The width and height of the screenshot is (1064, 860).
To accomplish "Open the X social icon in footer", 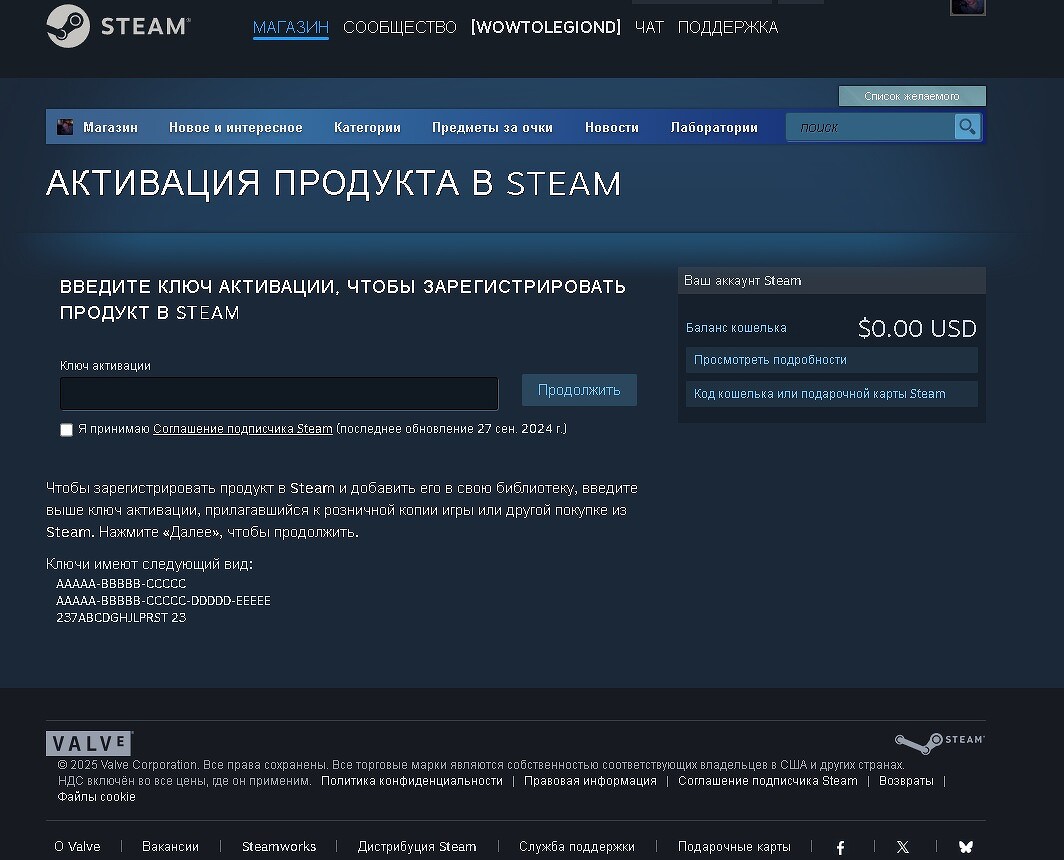I will click(x=903, y=847).
